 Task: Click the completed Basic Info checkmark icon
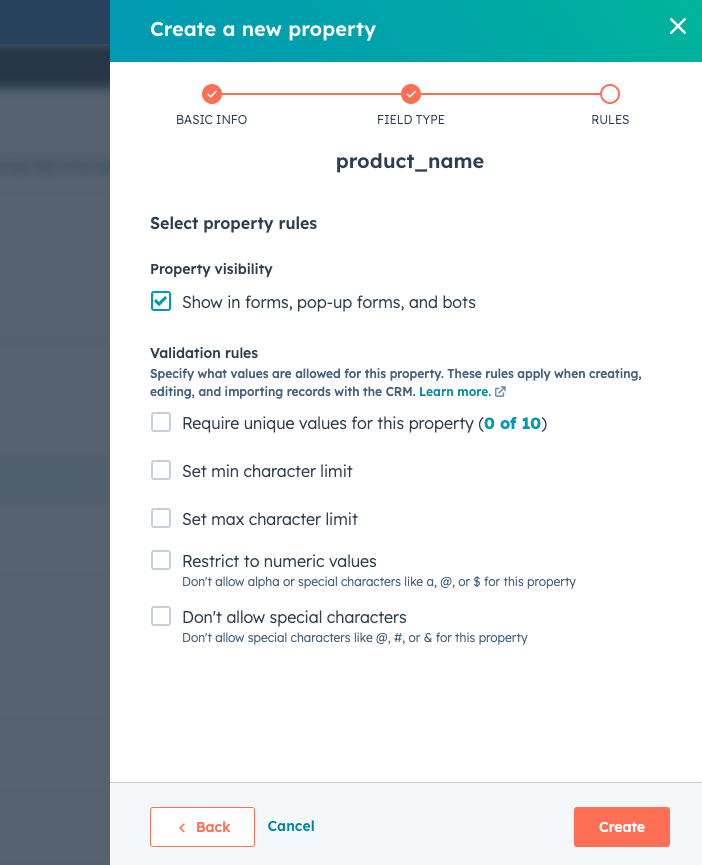click(x=211, y=95)
